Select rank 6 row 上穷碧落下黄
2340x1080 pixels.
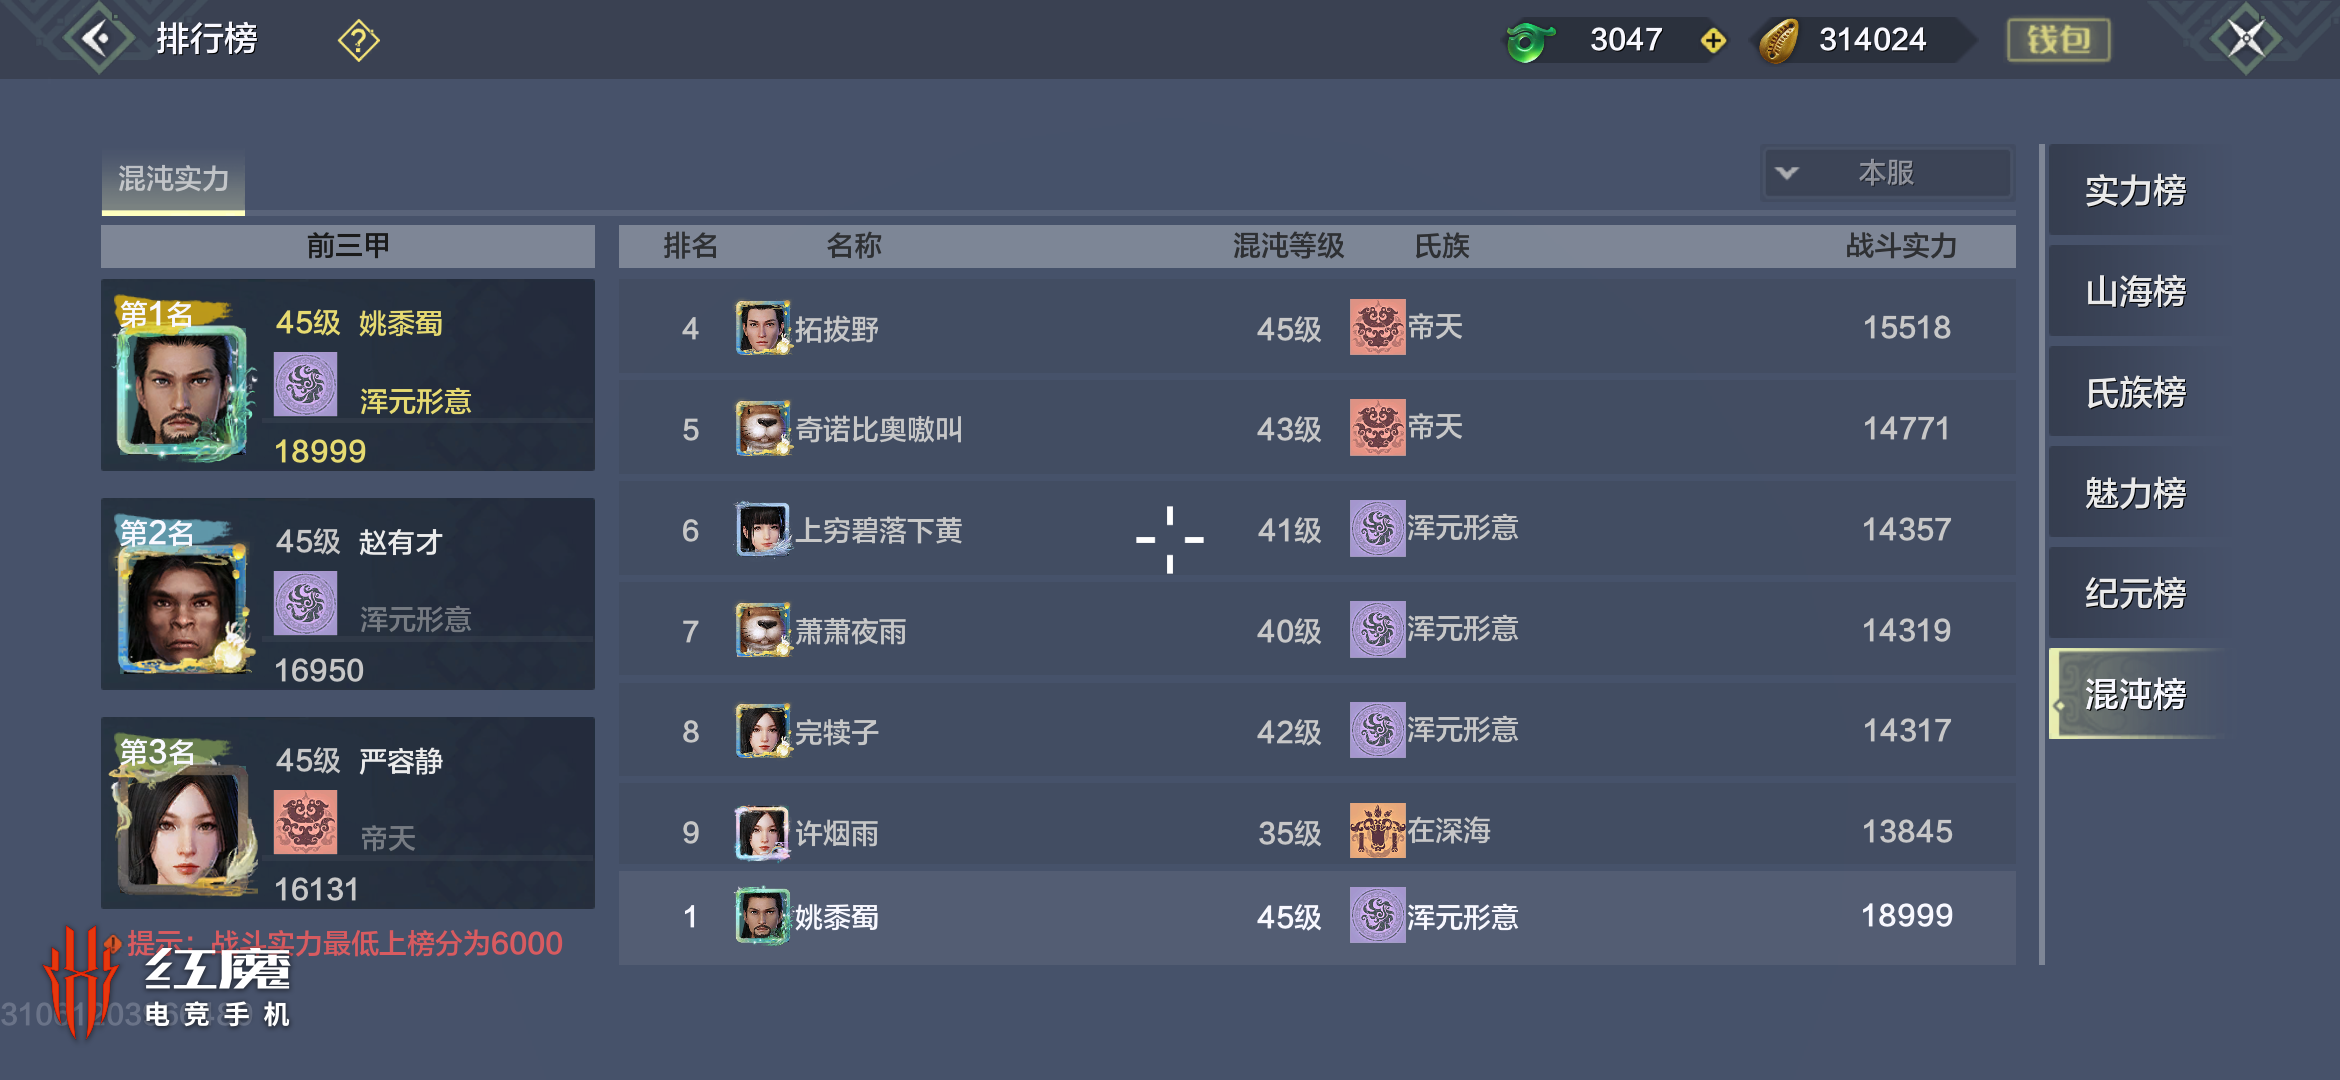pos(1317,530)
